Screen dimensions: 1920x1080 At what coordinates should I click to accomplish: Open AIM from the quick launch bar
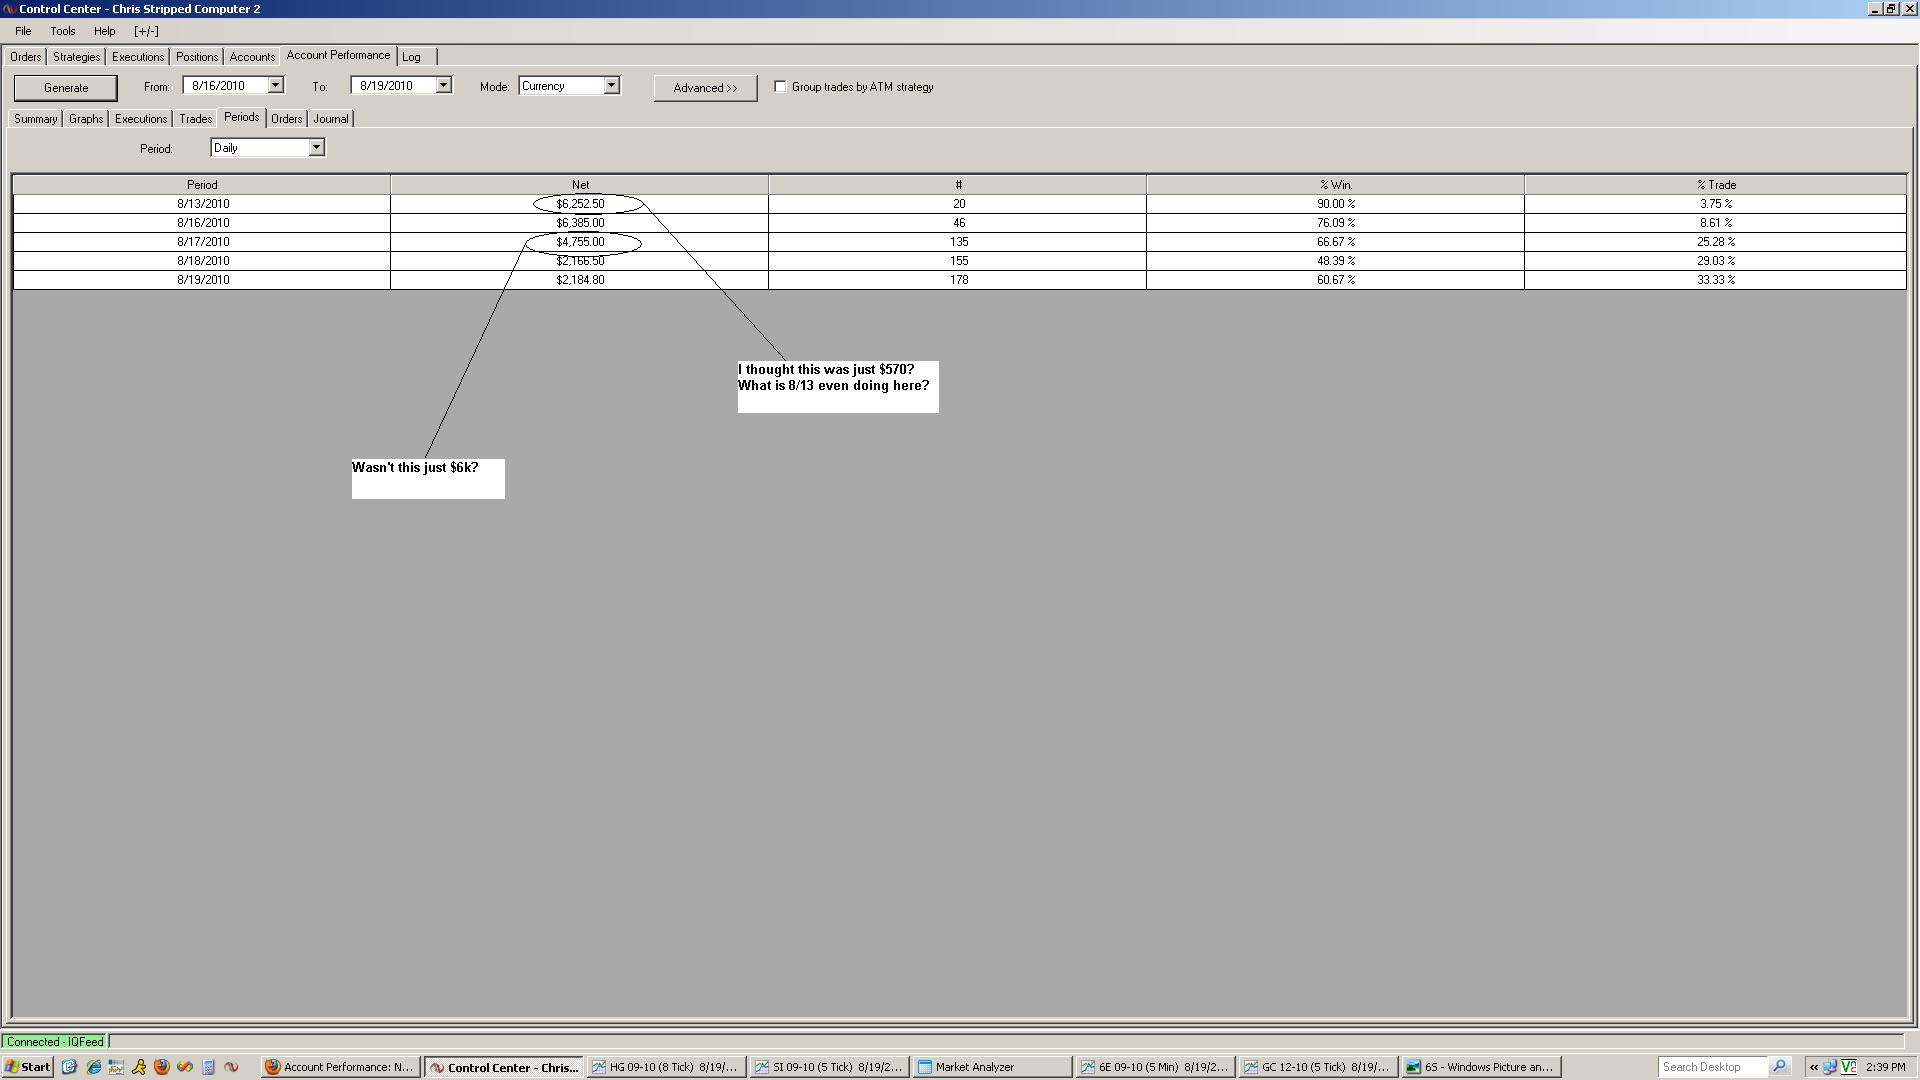[139, 1067]
